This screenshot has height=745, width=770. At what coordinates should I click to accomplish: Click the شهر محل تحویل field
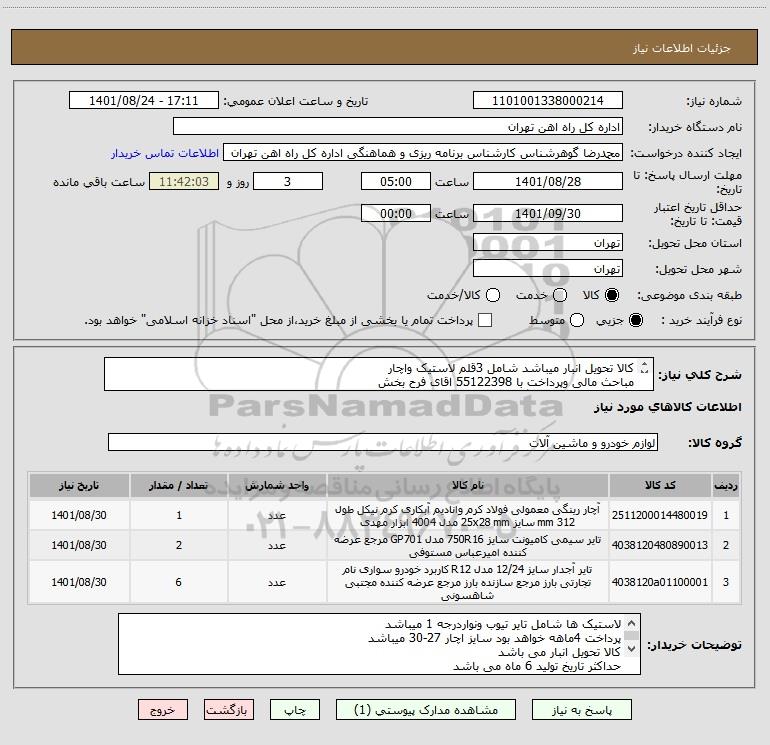click(548, 268)
